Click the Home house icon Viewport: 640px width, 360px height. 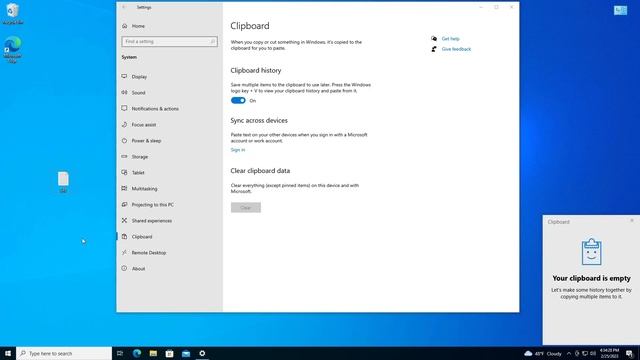[x=124, y=26]
